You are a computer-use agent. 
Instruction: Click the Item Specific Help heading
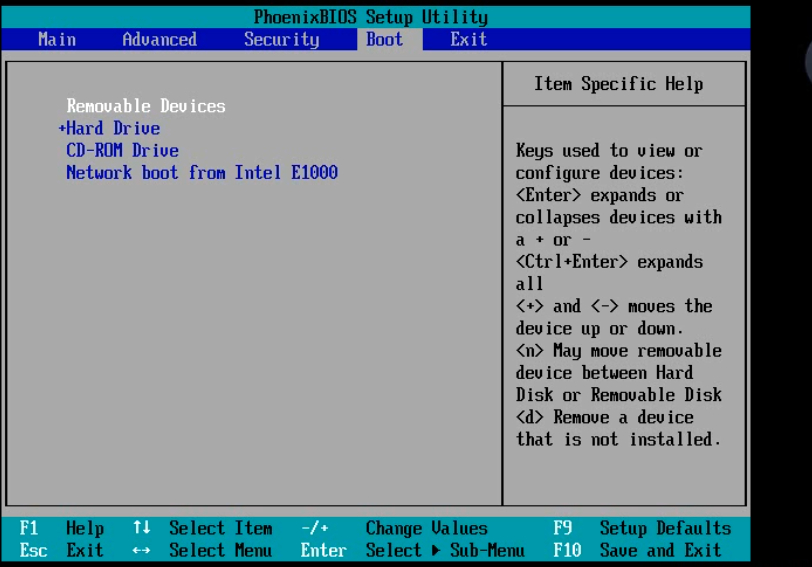(619, 84)
